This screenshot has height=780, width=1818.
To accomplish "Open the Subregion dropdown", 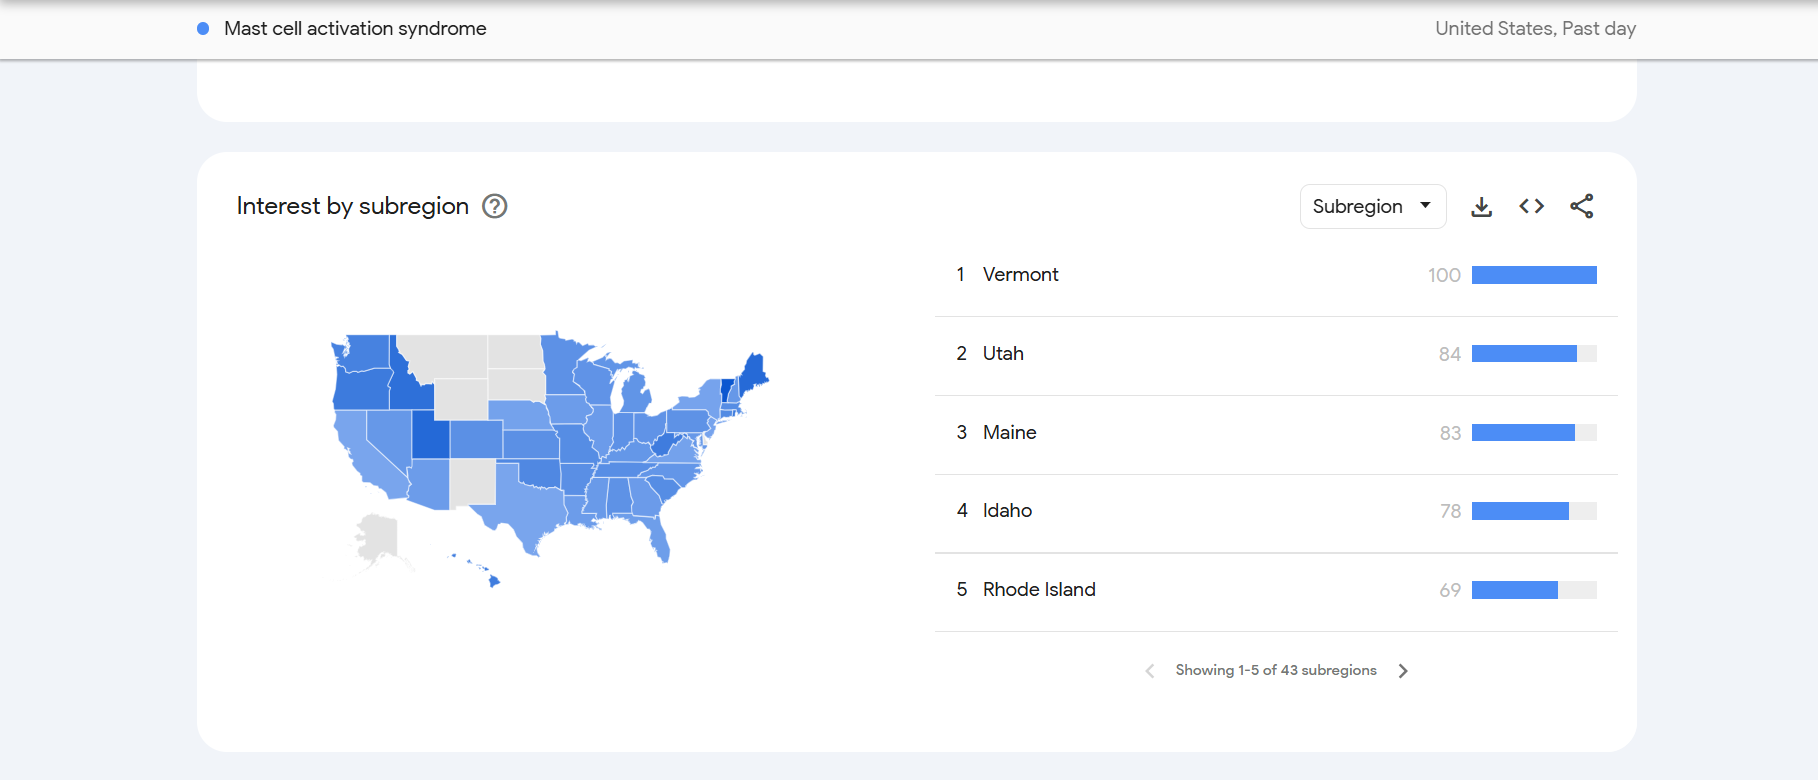I will pyautogui.click(x=1372, y=206).
